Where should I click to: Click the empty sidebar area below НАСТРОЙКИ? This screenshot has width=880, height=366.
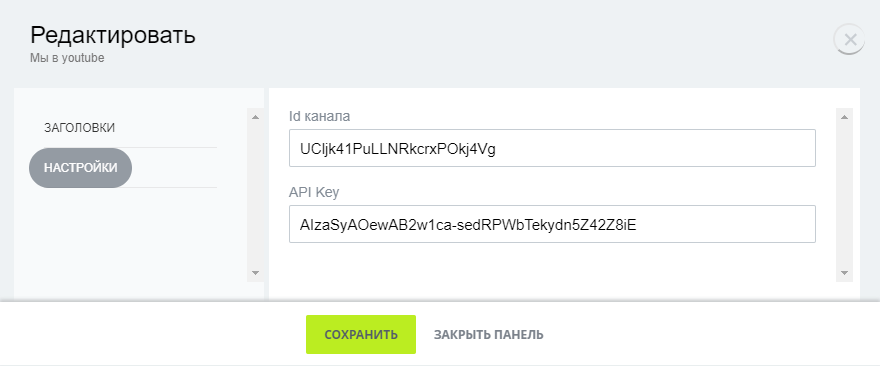129,241
